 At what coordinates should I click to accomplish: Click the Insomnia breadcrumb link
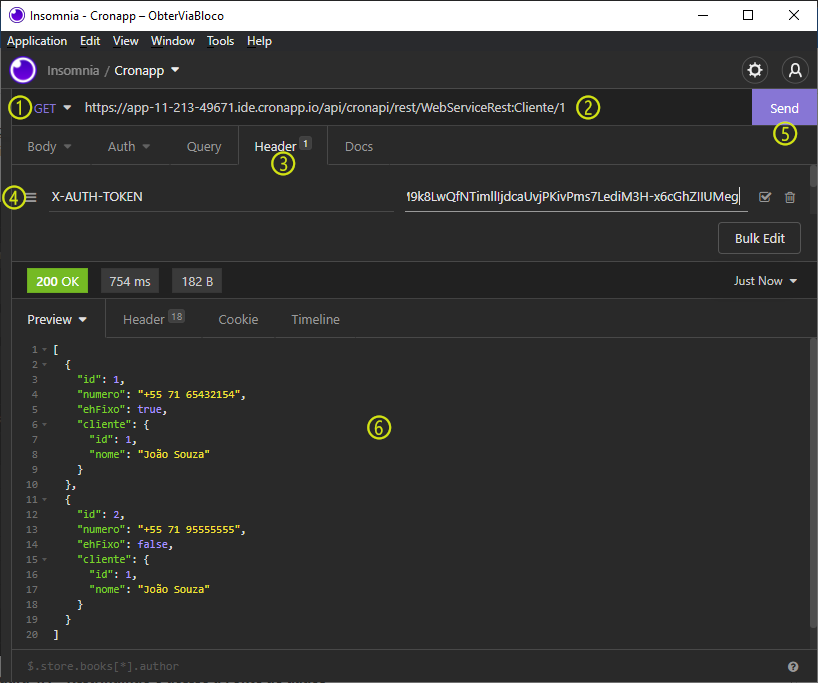point(73,70)
